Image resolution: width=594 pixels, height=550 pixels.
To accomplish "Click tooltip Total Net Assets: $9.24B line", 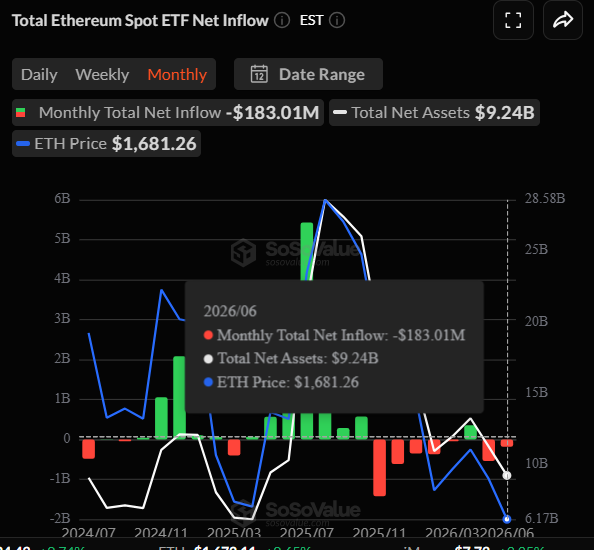I will coord(291,358).
